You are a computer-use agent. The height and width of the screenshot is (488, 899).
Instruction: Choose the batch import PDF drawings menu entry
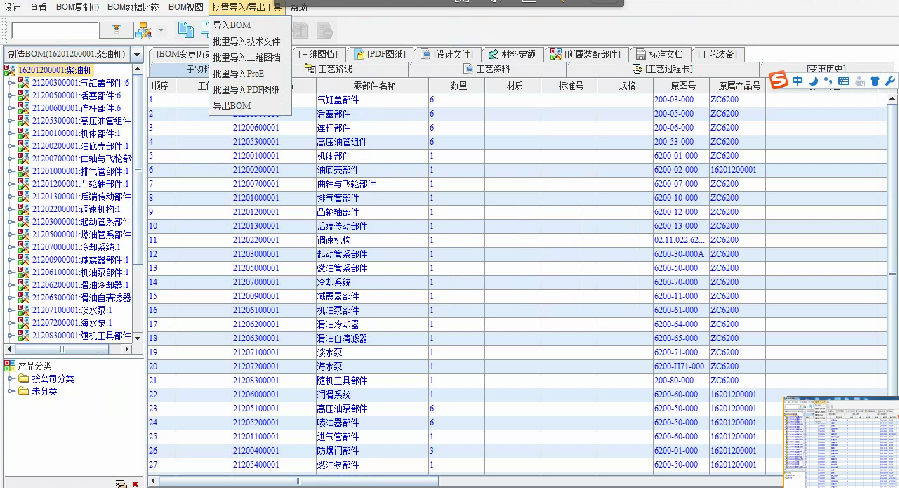point(250,90)
